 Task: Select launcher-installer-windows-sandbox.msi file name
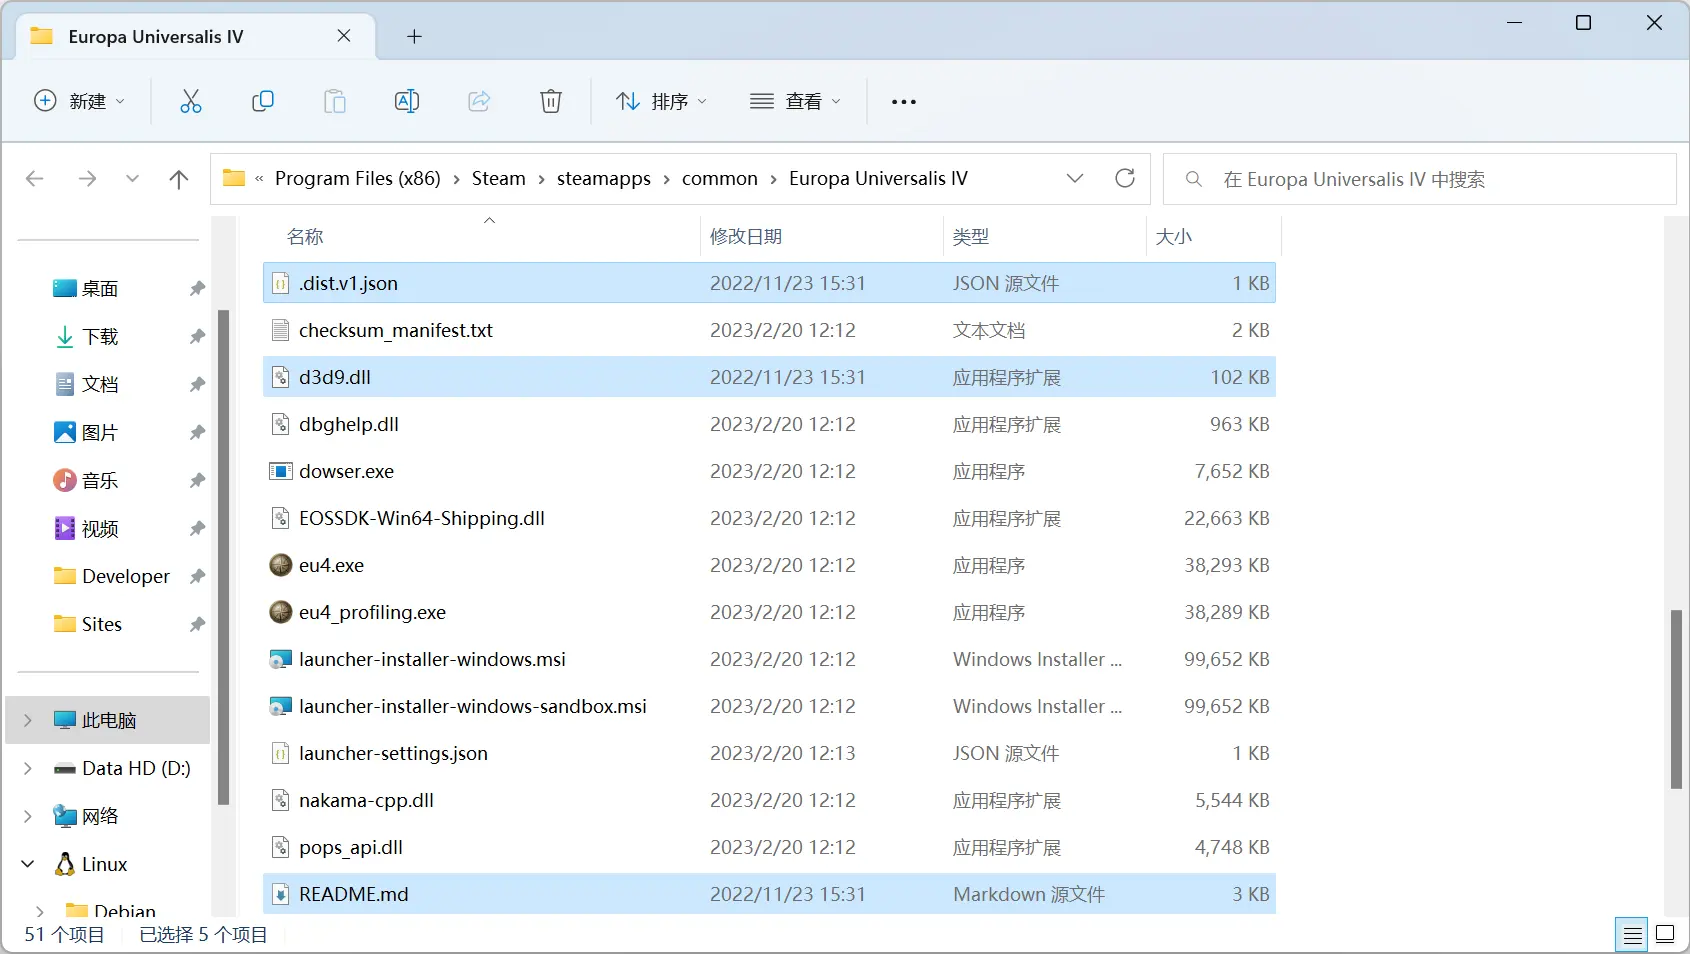coord(473,706)
